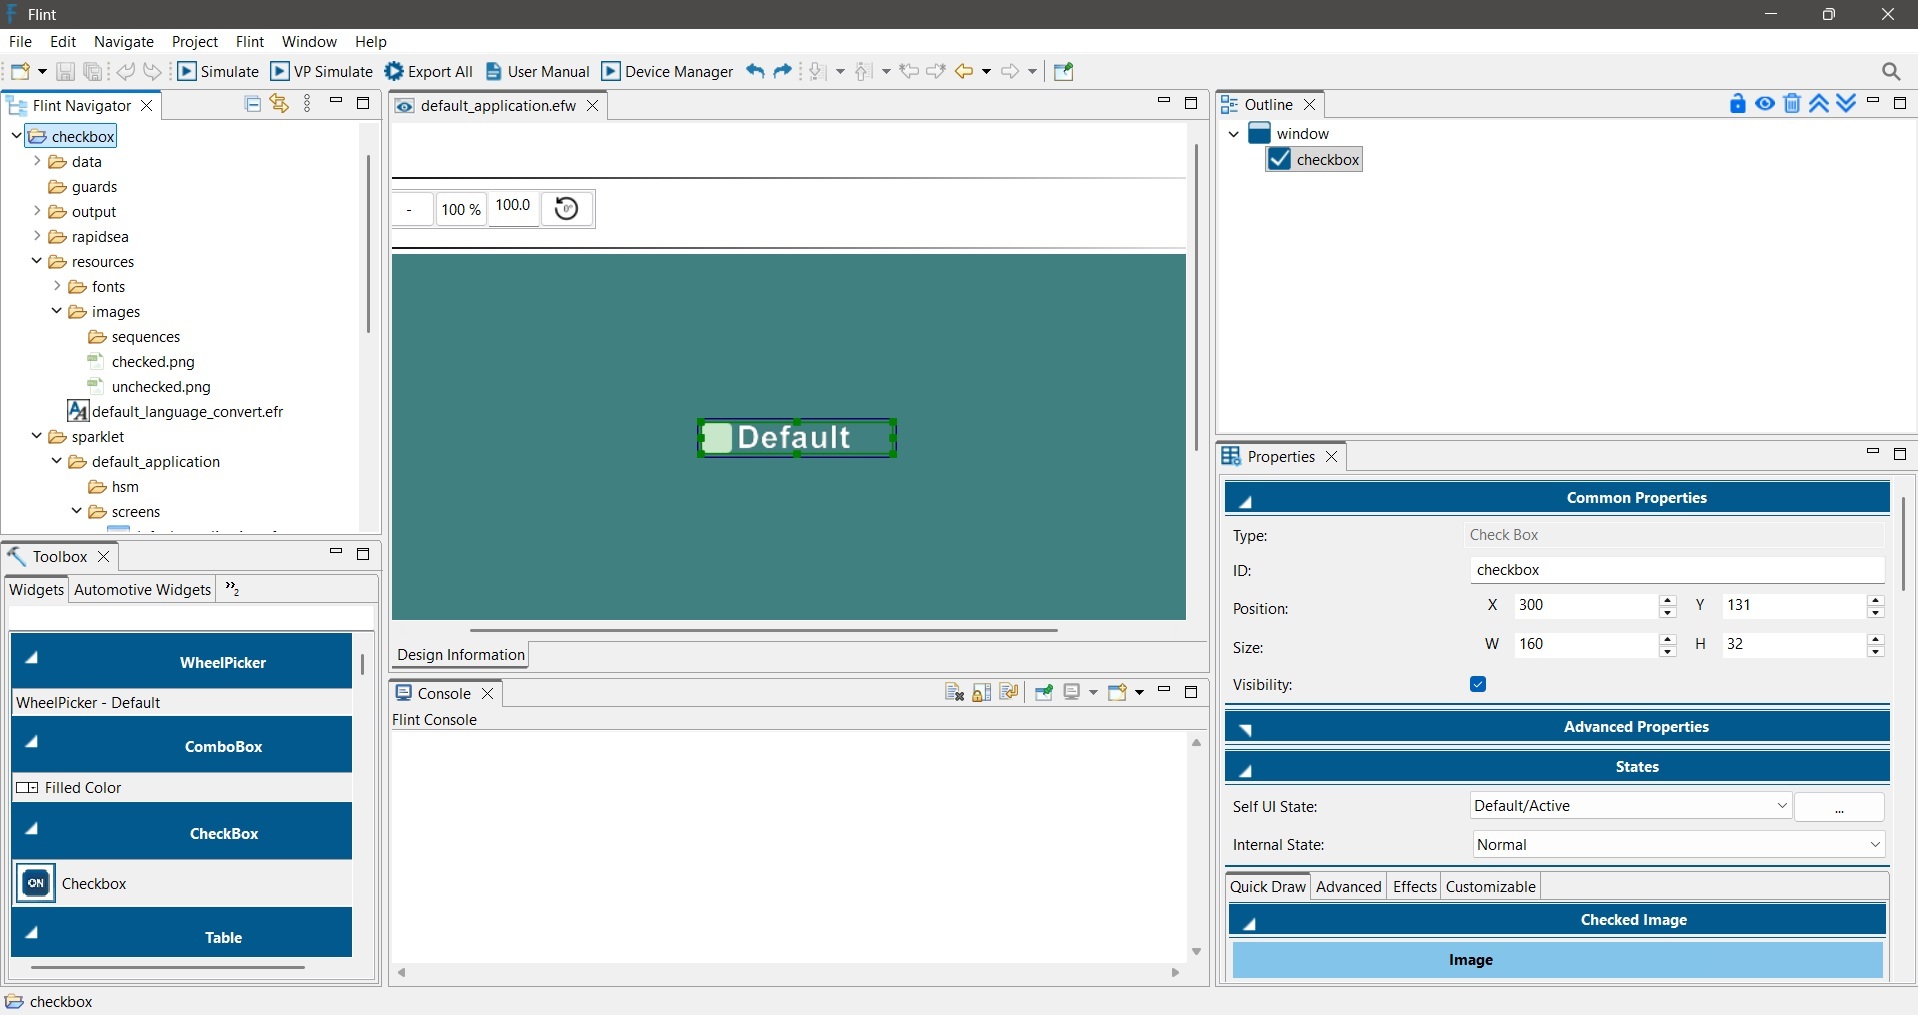Increase the W size value by one step
Image resolution: width=1918 pixels, height=1015 pixels.
[1667, 638]
